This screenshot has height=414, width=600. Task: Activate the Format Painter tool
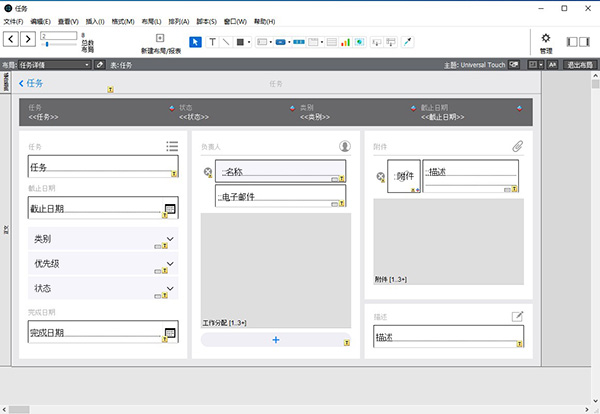[408, 42]
